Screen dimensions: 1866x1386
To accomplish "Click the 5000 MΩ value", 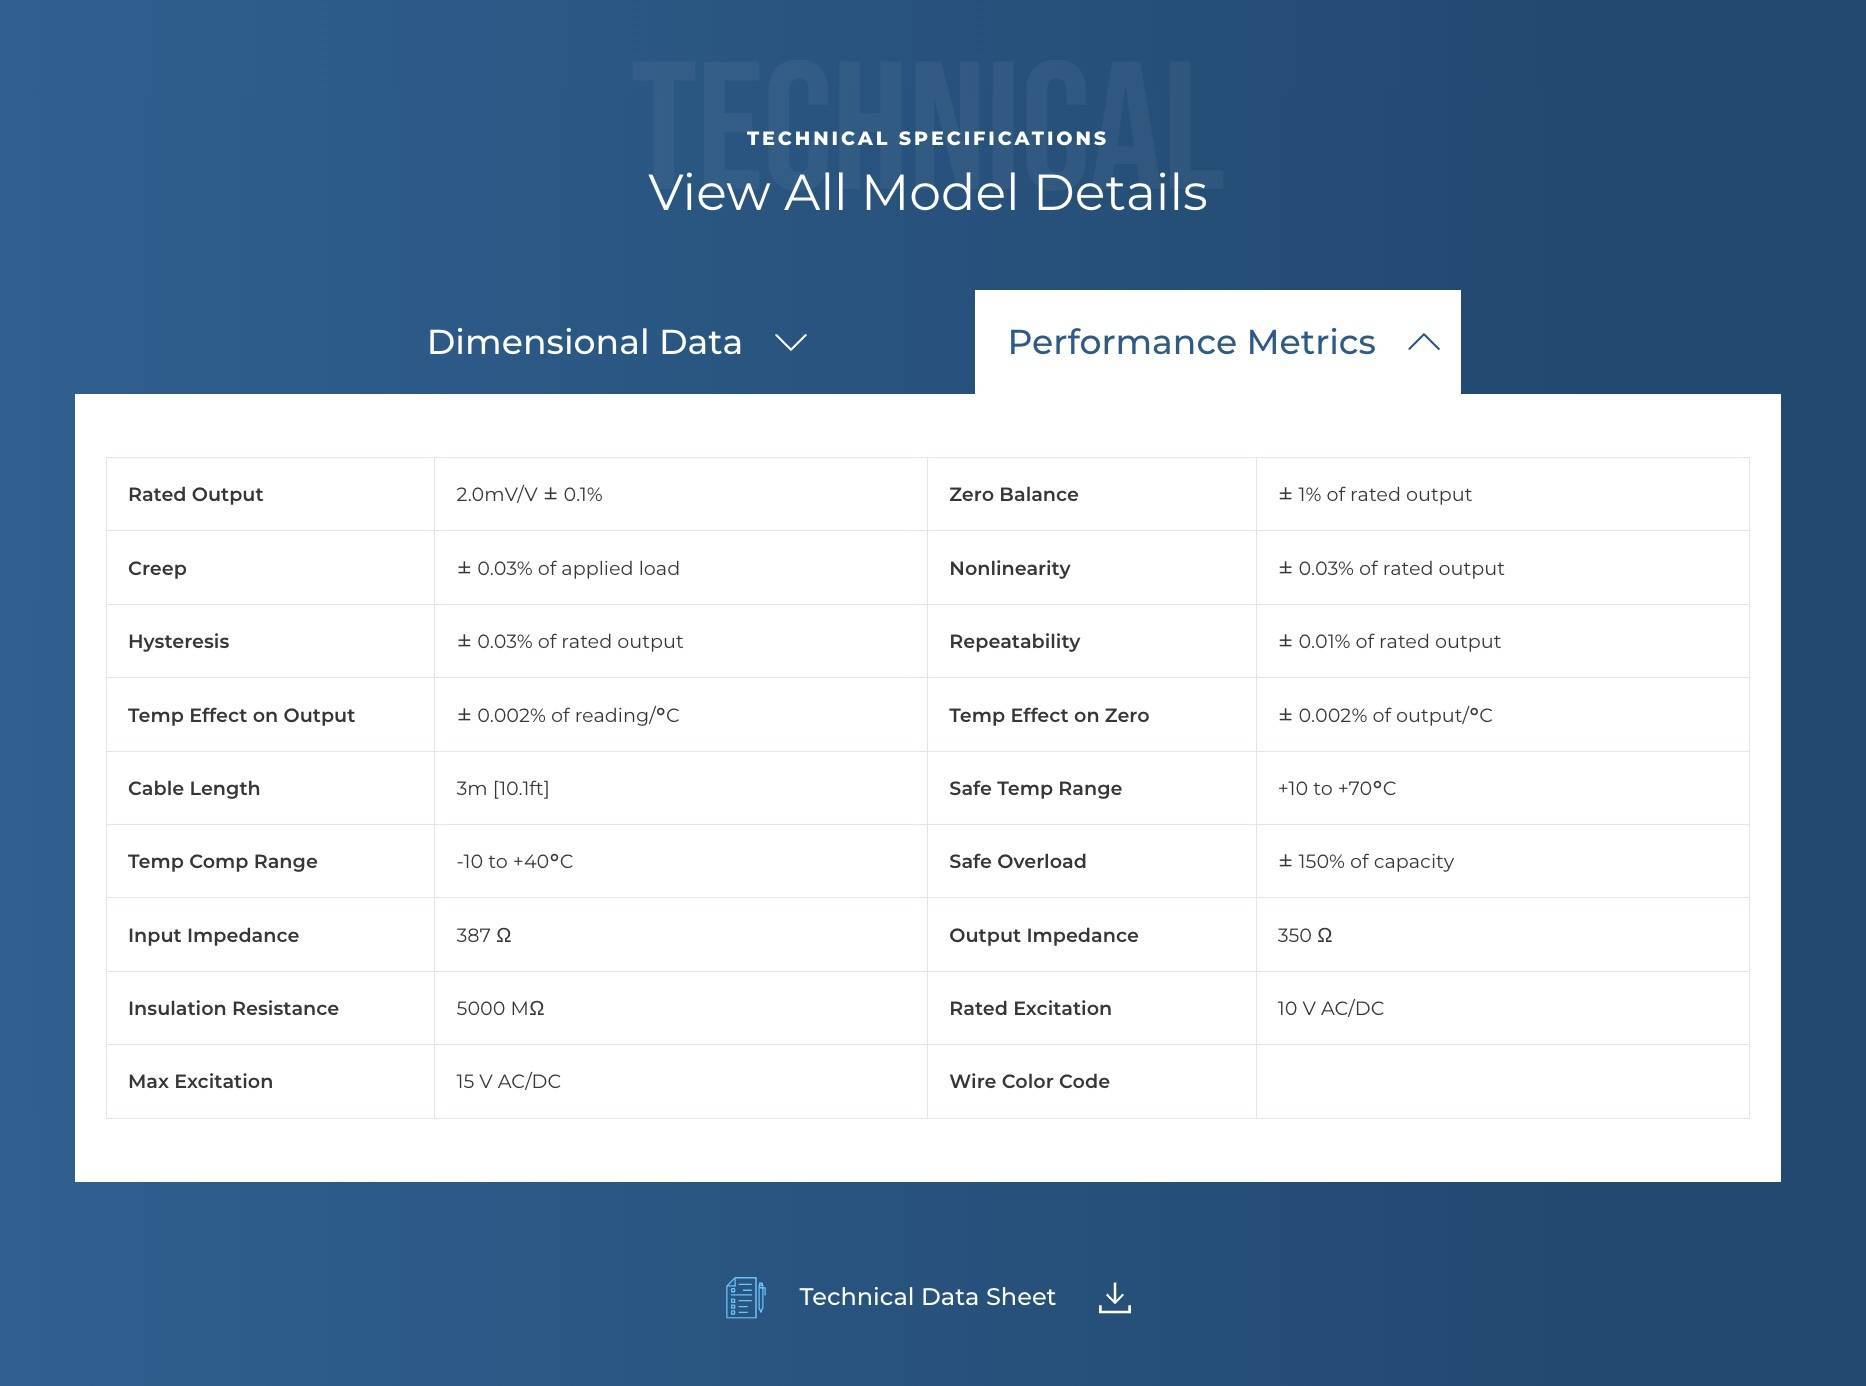I will tap(500, 1008).
